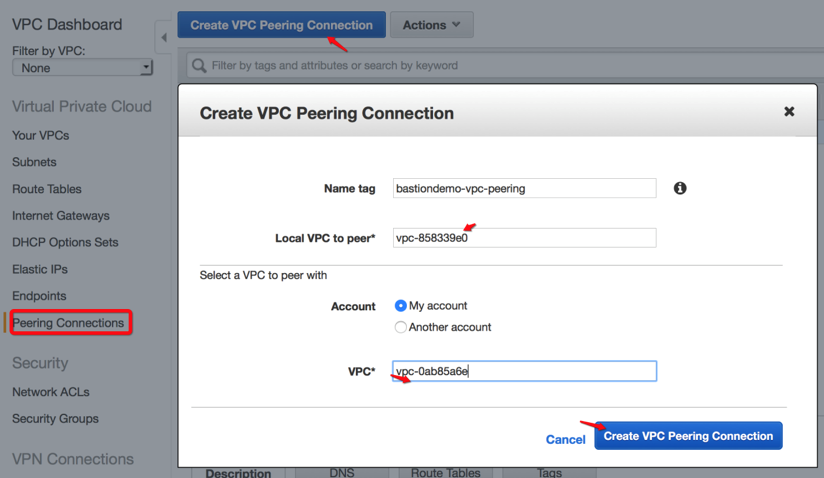824x478 pixels.
Task: Click Cancel in the dialog
Action: click(x=565, y=439)
